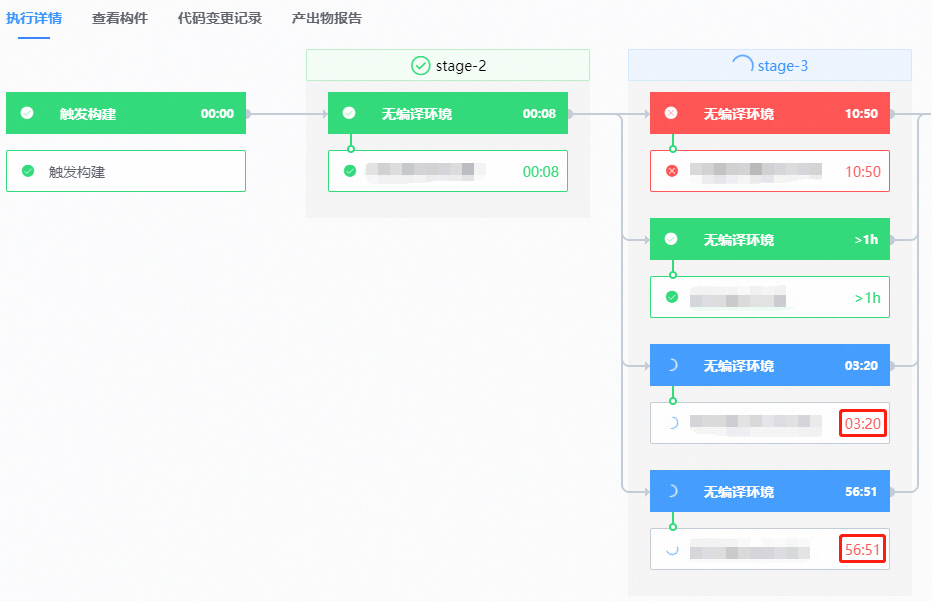
Task: Click loading spinner icon in stage-3 header
Action: (x=742, y=64)
